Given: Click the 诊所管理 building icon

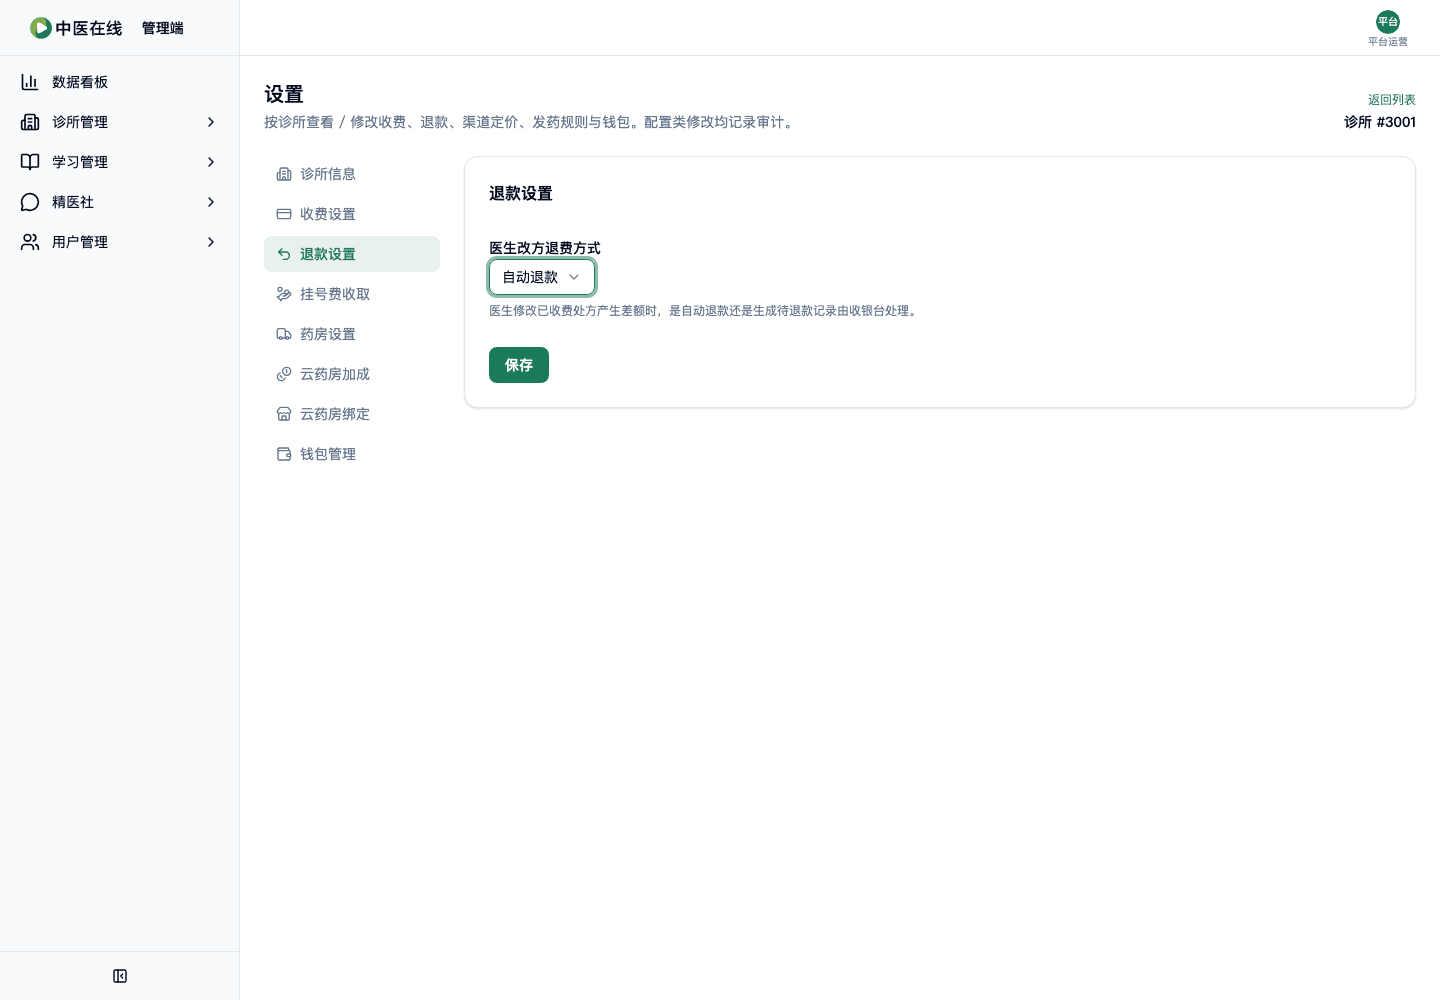Looking at the screenshot, I should 30,122.
